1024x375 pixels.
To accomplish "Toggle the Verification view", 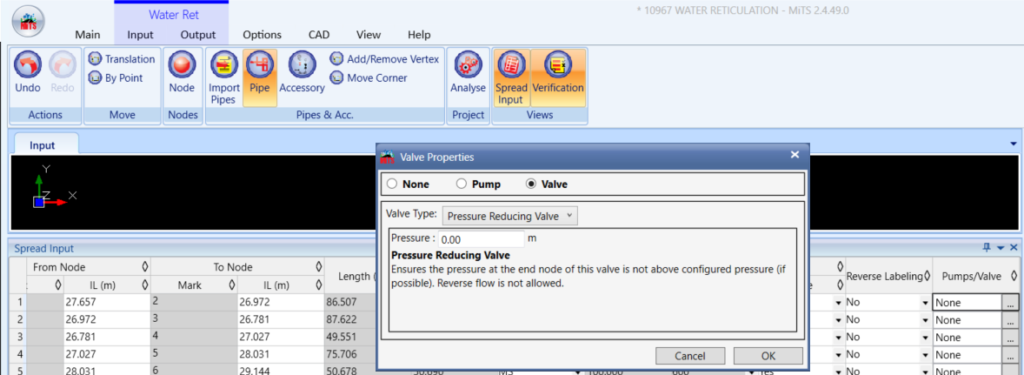I will pos(558,78).
